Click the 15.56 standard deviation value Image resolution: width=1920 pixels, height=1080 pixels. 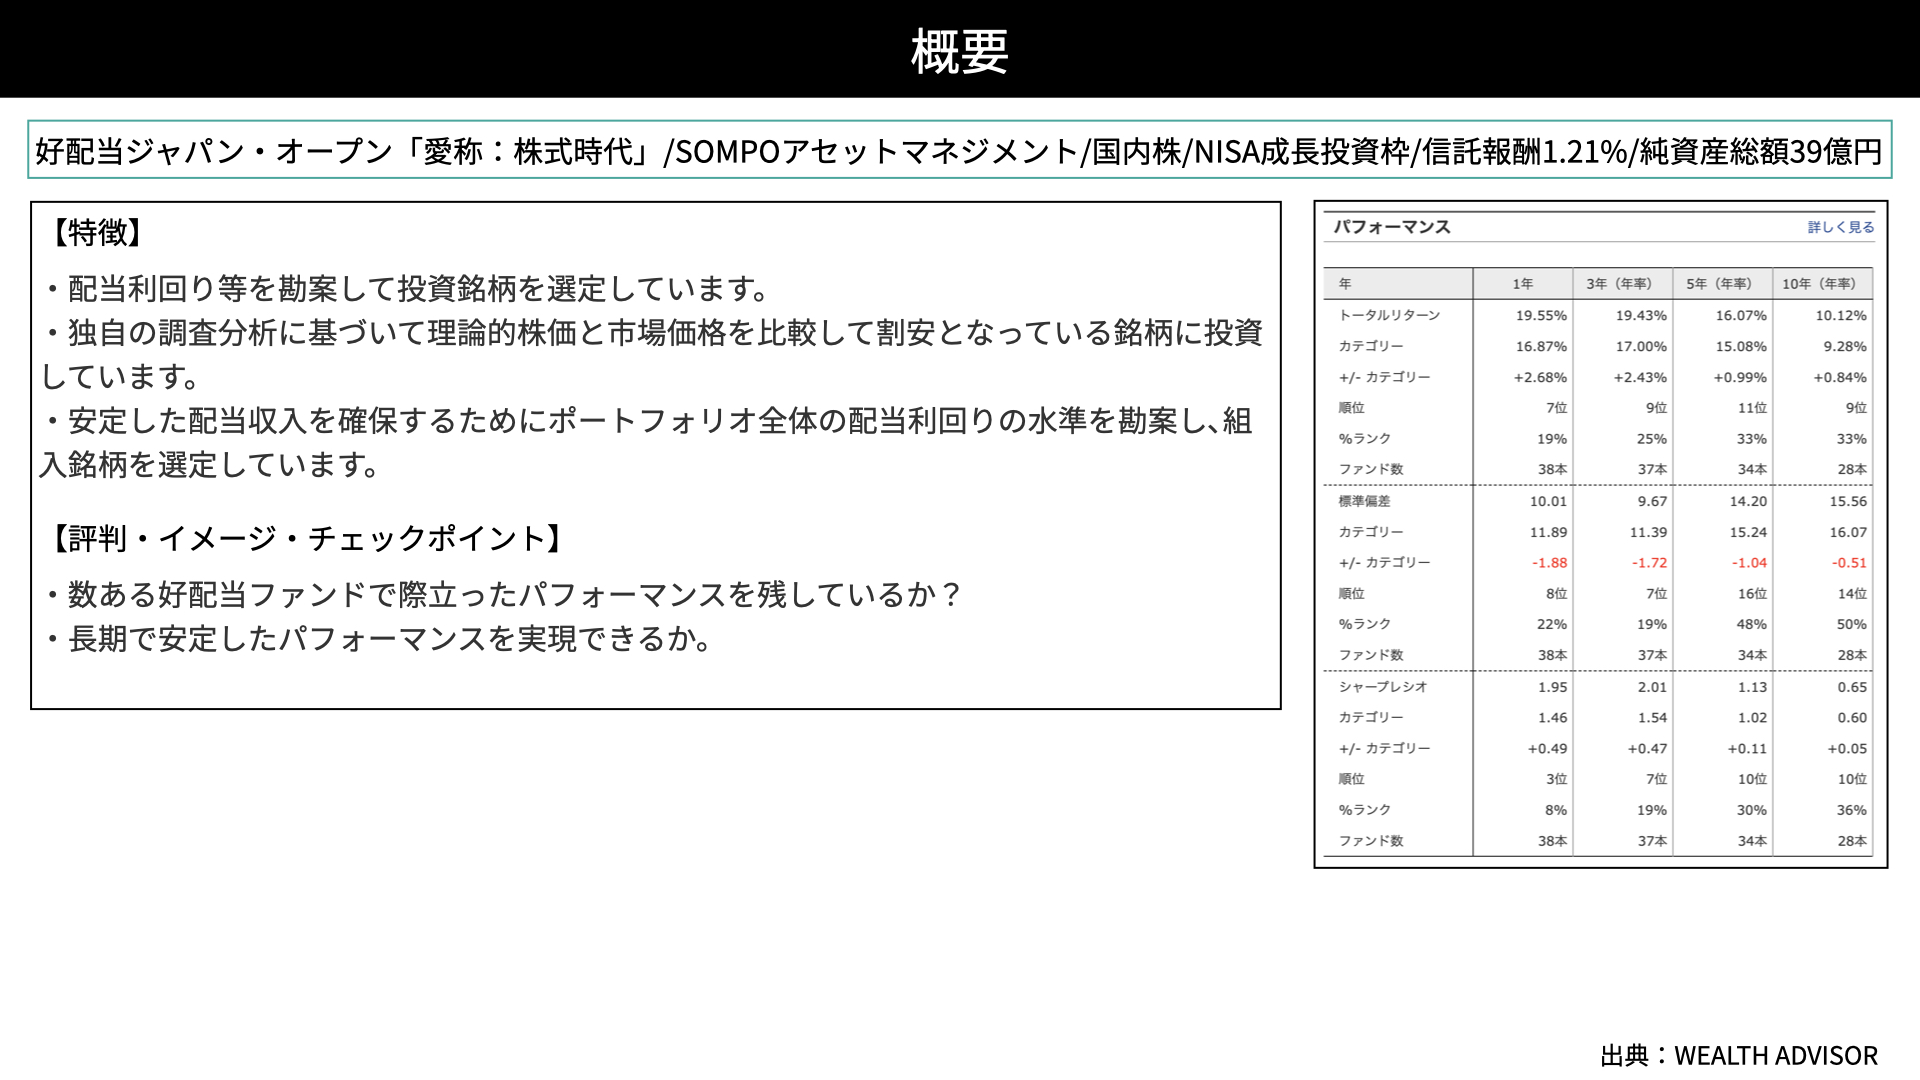[1848, 501]
